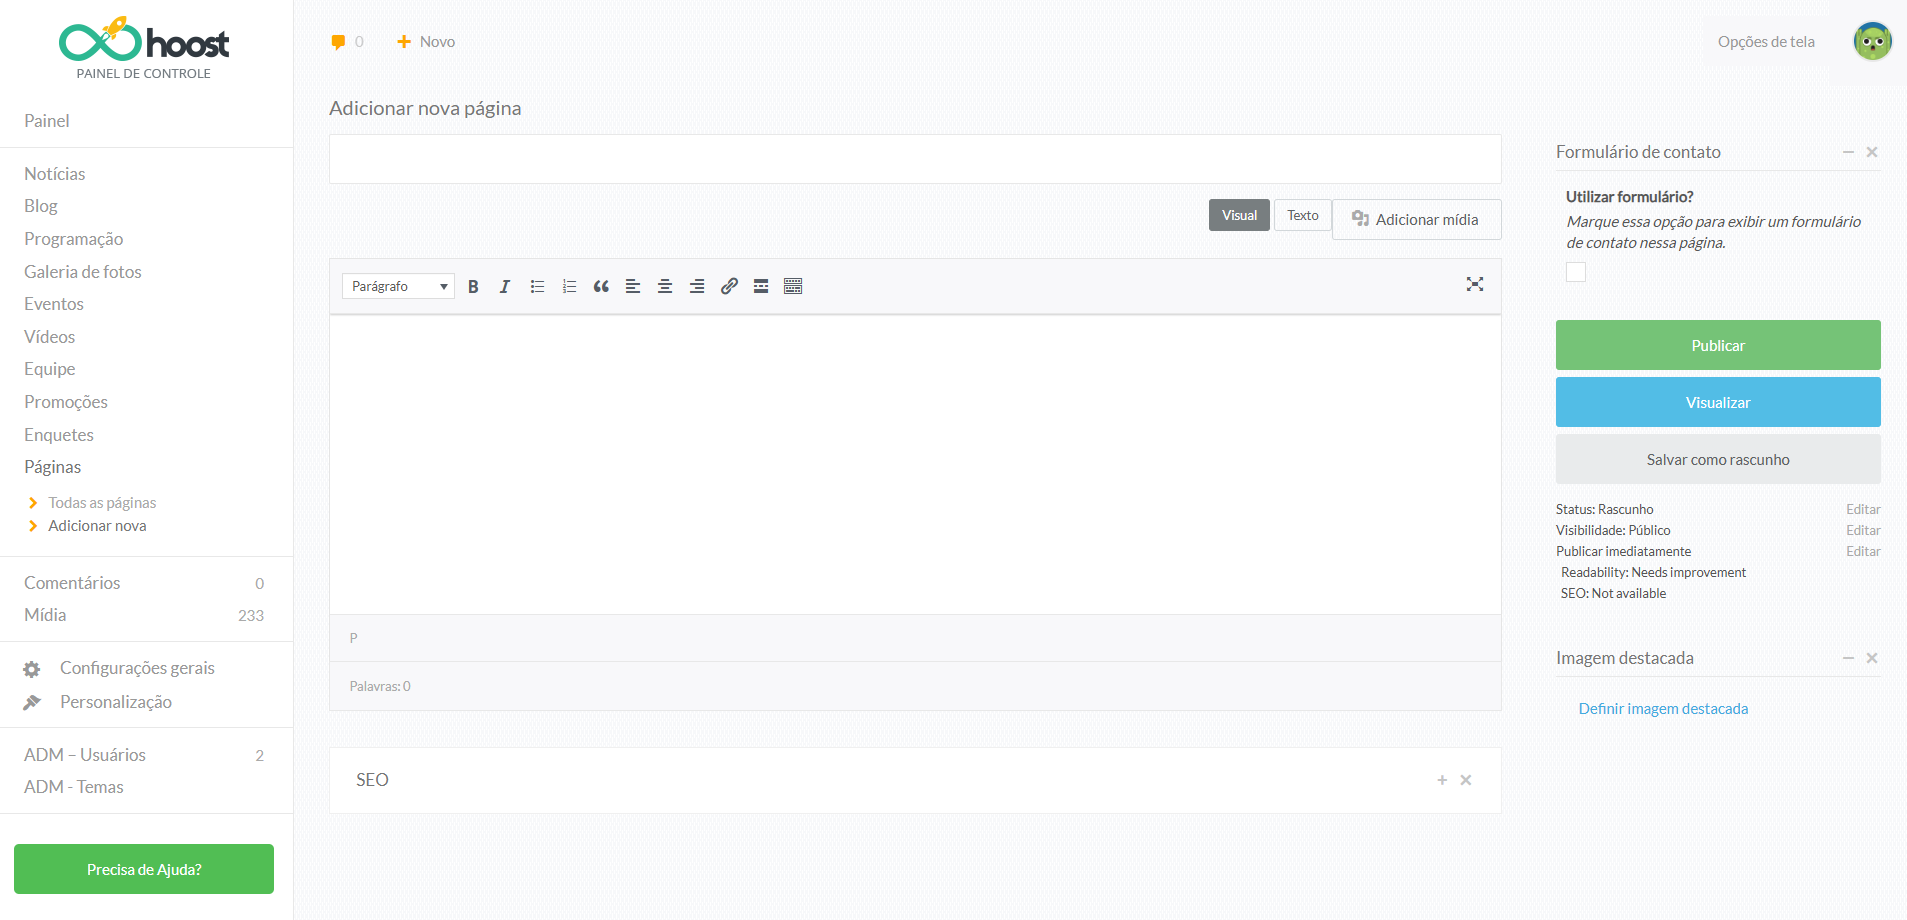Click the page title input field

(x=914, y=159)
